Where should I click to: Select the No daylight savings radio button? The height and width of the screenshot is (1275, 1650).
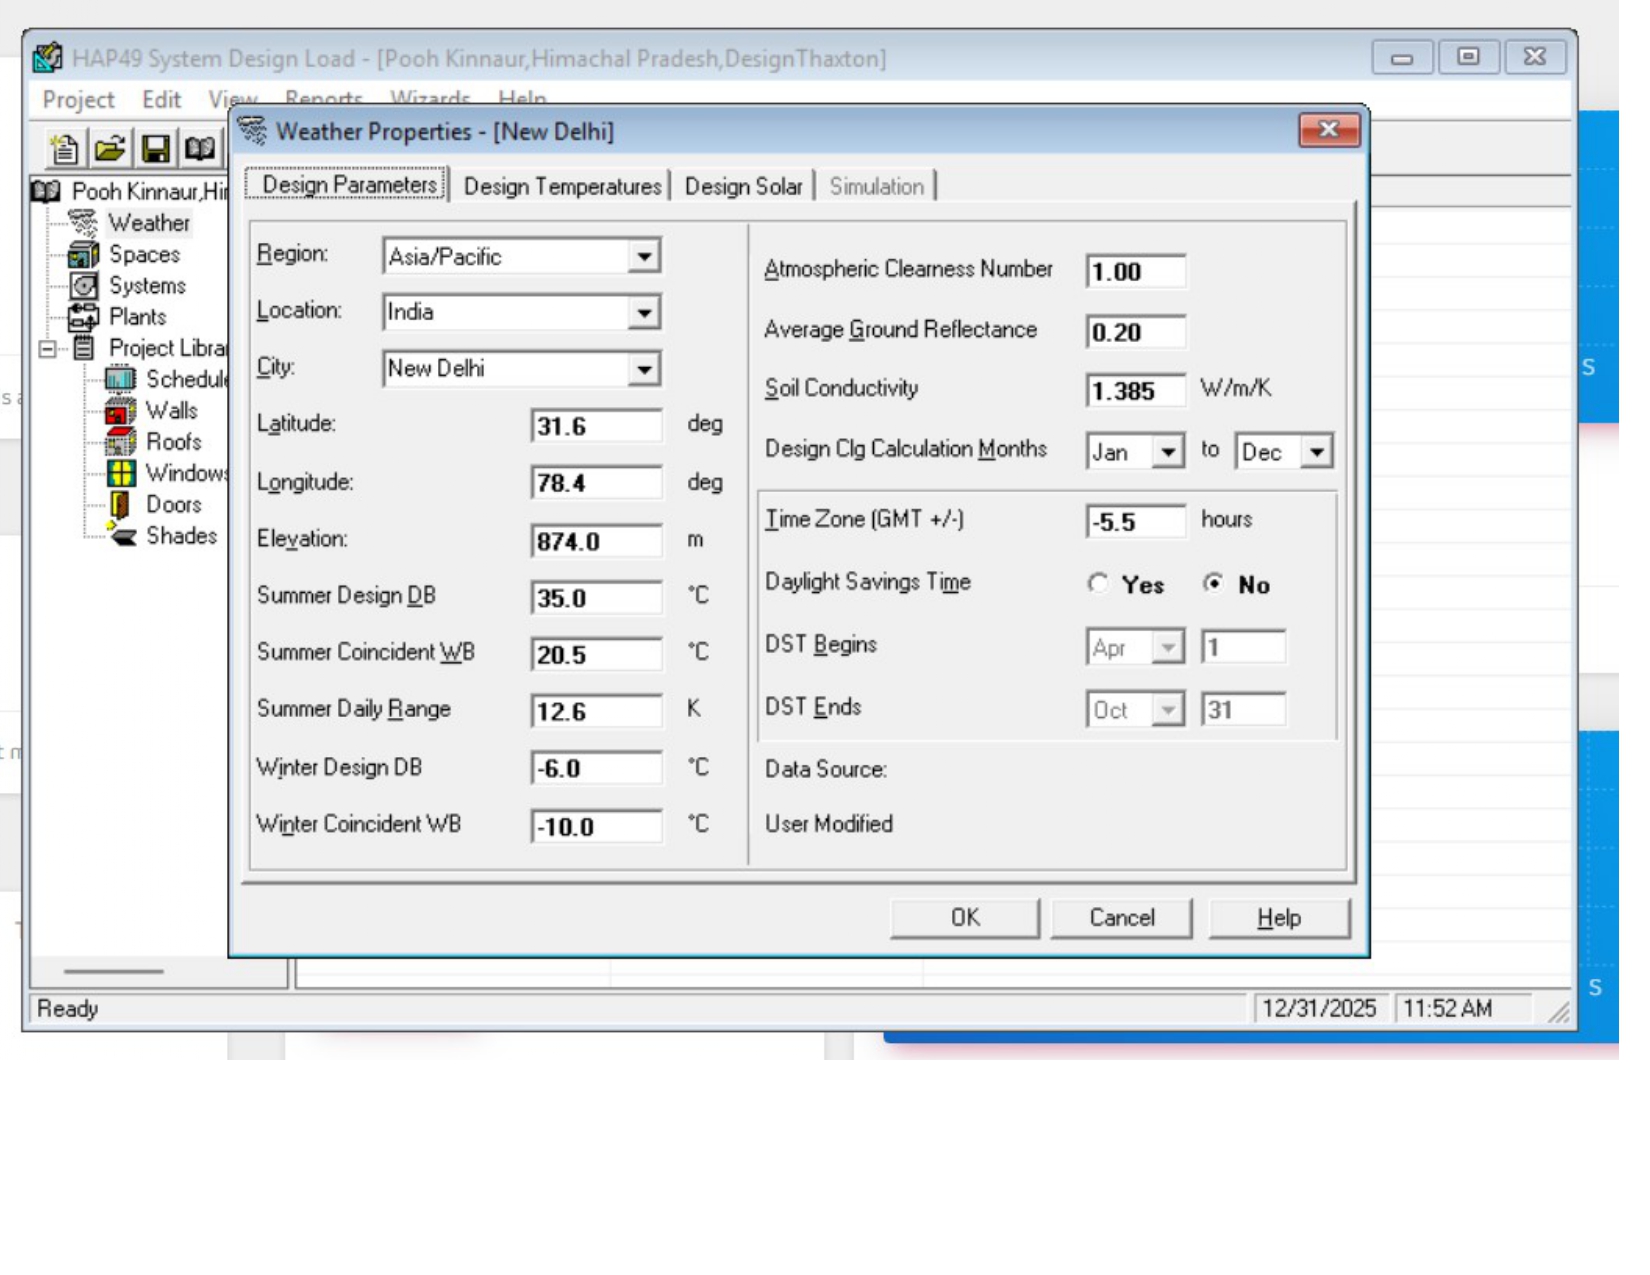tap(1213, 584)
